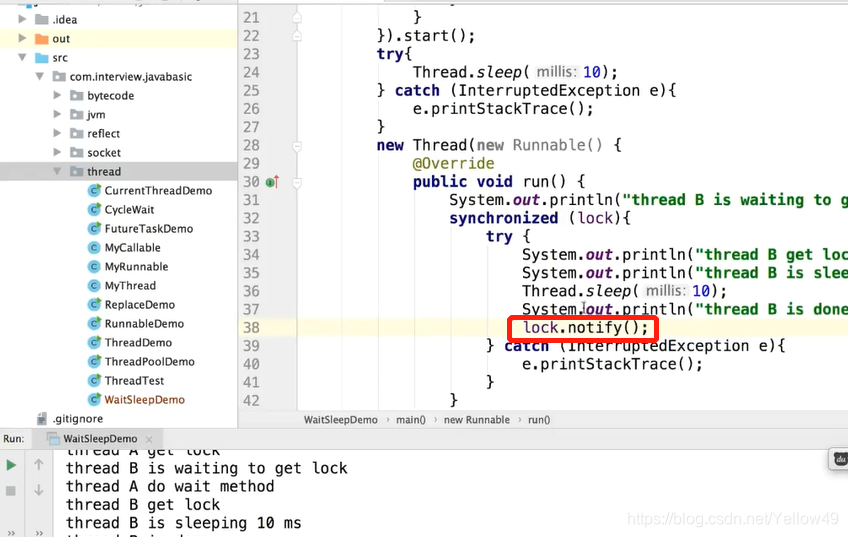Click the MyCallable class icon
848x537 pixels.
94,248
